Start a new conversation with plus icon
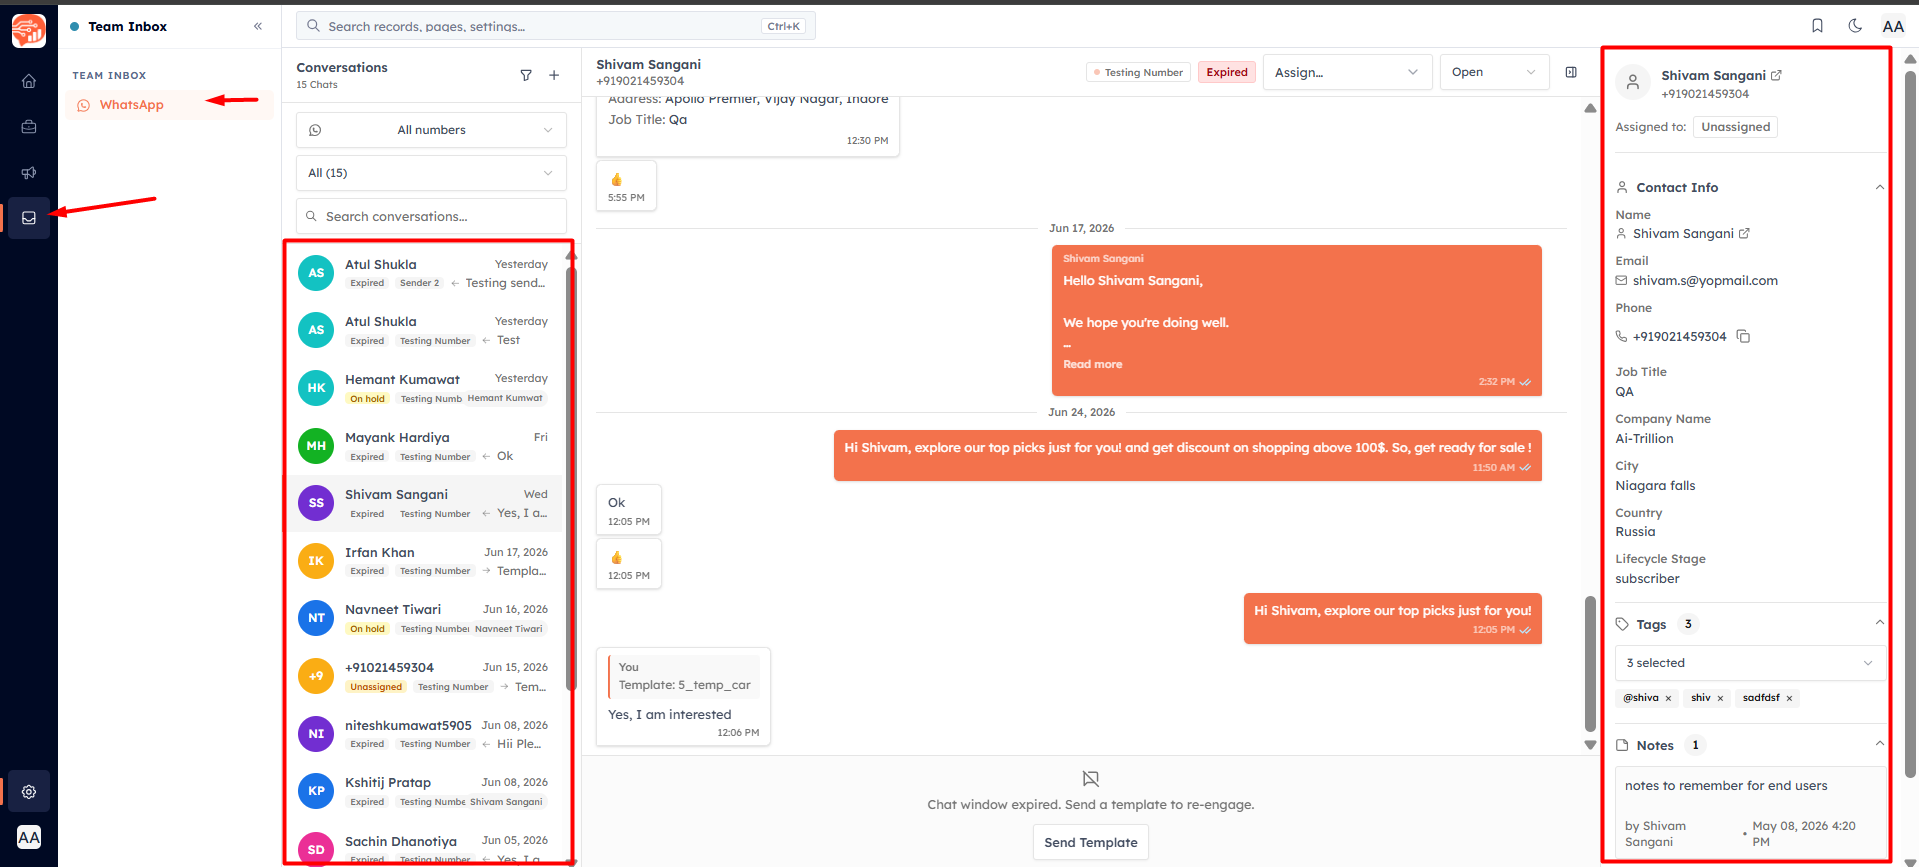Image resolution: width=1919 pixels, height=867 pixels. click(554, 75)
